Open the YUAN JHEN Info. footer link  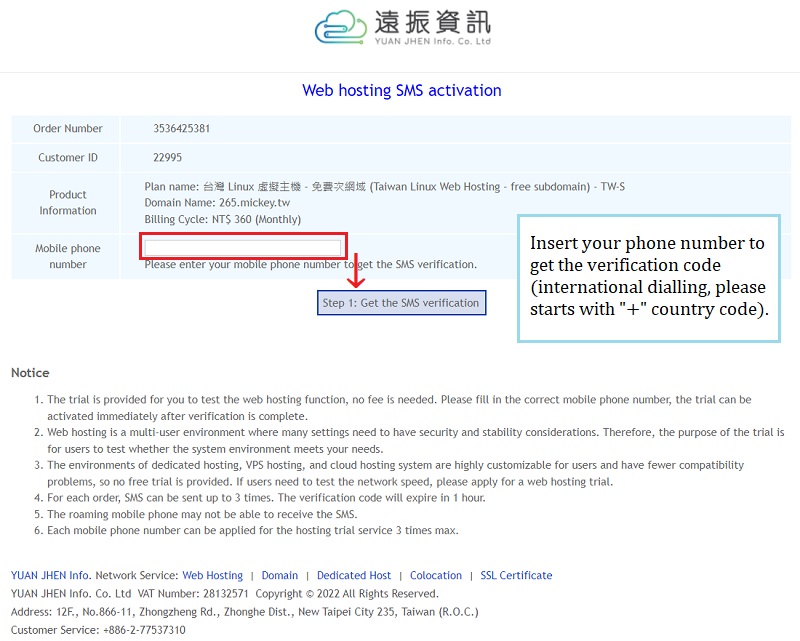tap(51, 575)
